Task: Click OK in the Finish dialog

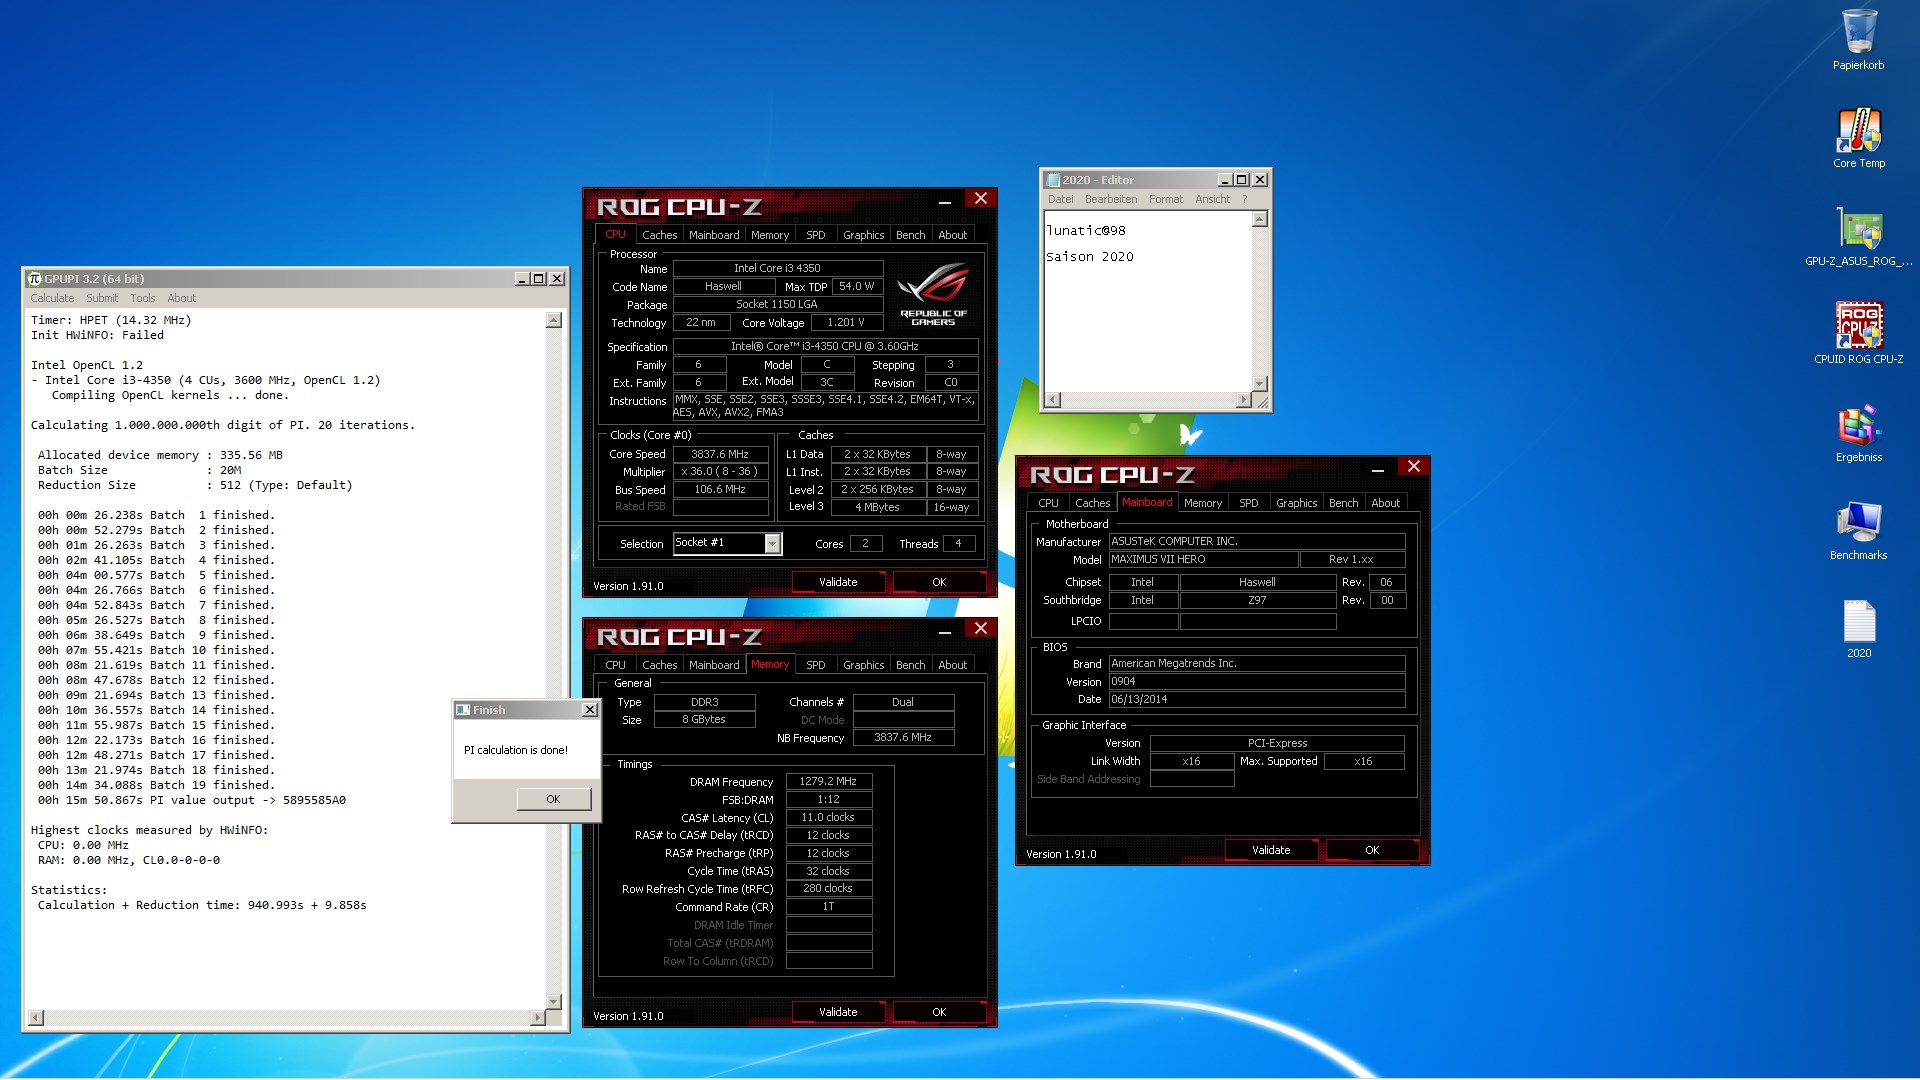Action: pos(553,799)
